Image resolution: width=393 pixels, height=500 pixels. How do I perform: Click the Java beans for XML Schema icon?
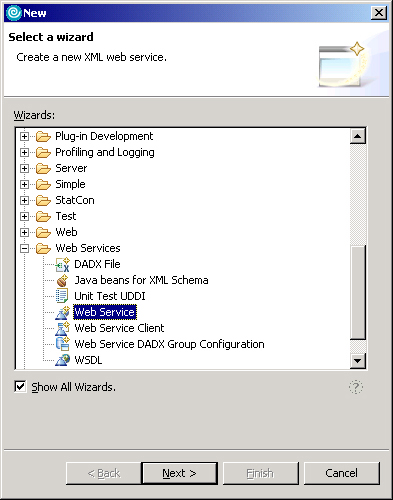coord(62,280)
